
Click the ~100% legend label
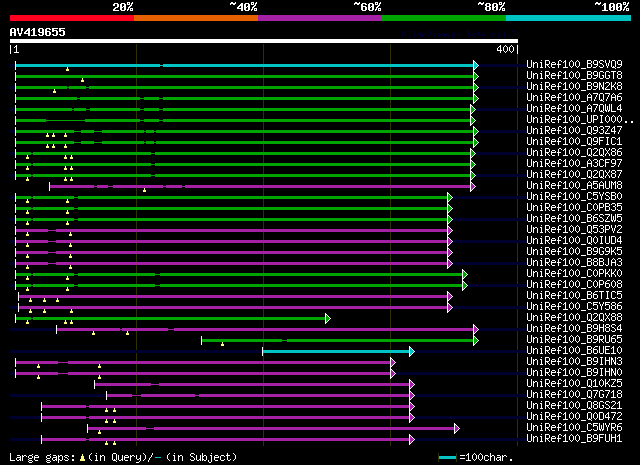[x=612, y=7]
